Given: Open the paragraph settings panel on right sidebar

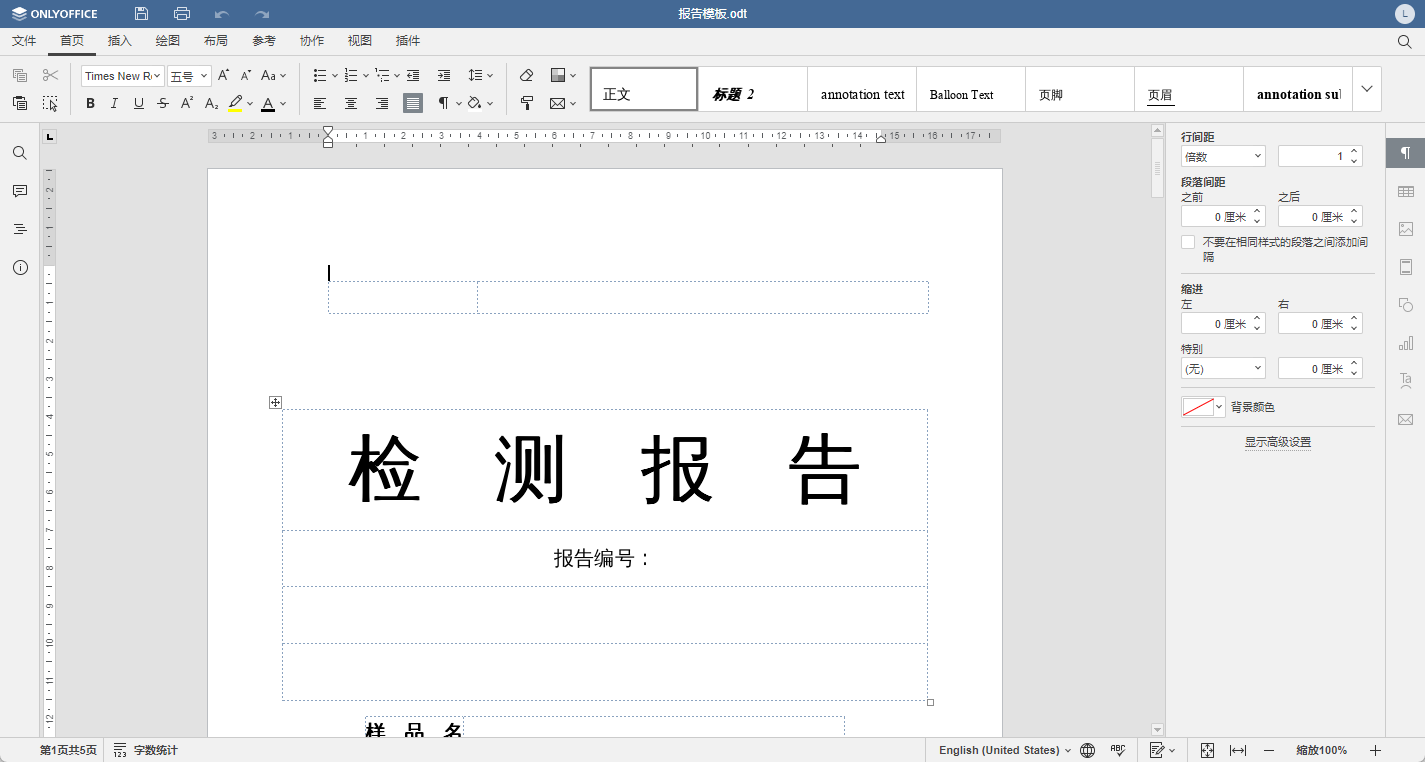Looking at the screenshot, I should (x=1406, y=153).
